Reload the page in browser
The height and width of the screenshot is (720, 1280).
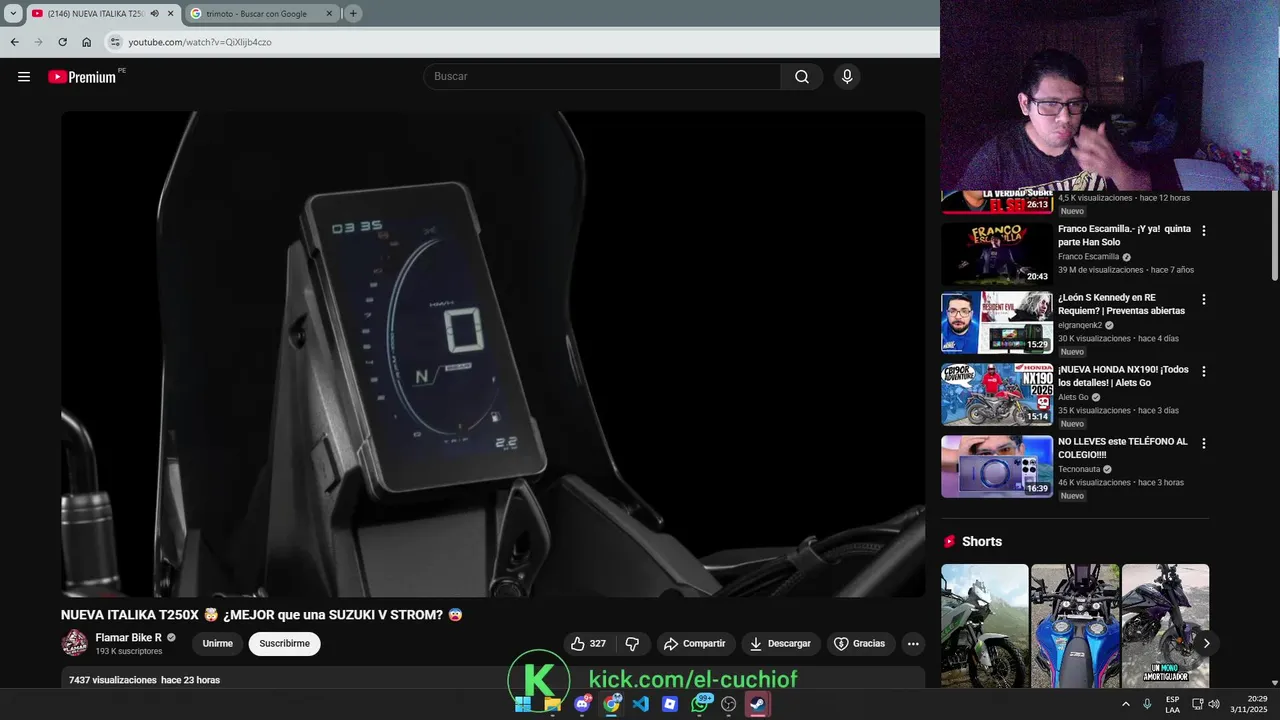pyautogui.click(x=62, y=42)
